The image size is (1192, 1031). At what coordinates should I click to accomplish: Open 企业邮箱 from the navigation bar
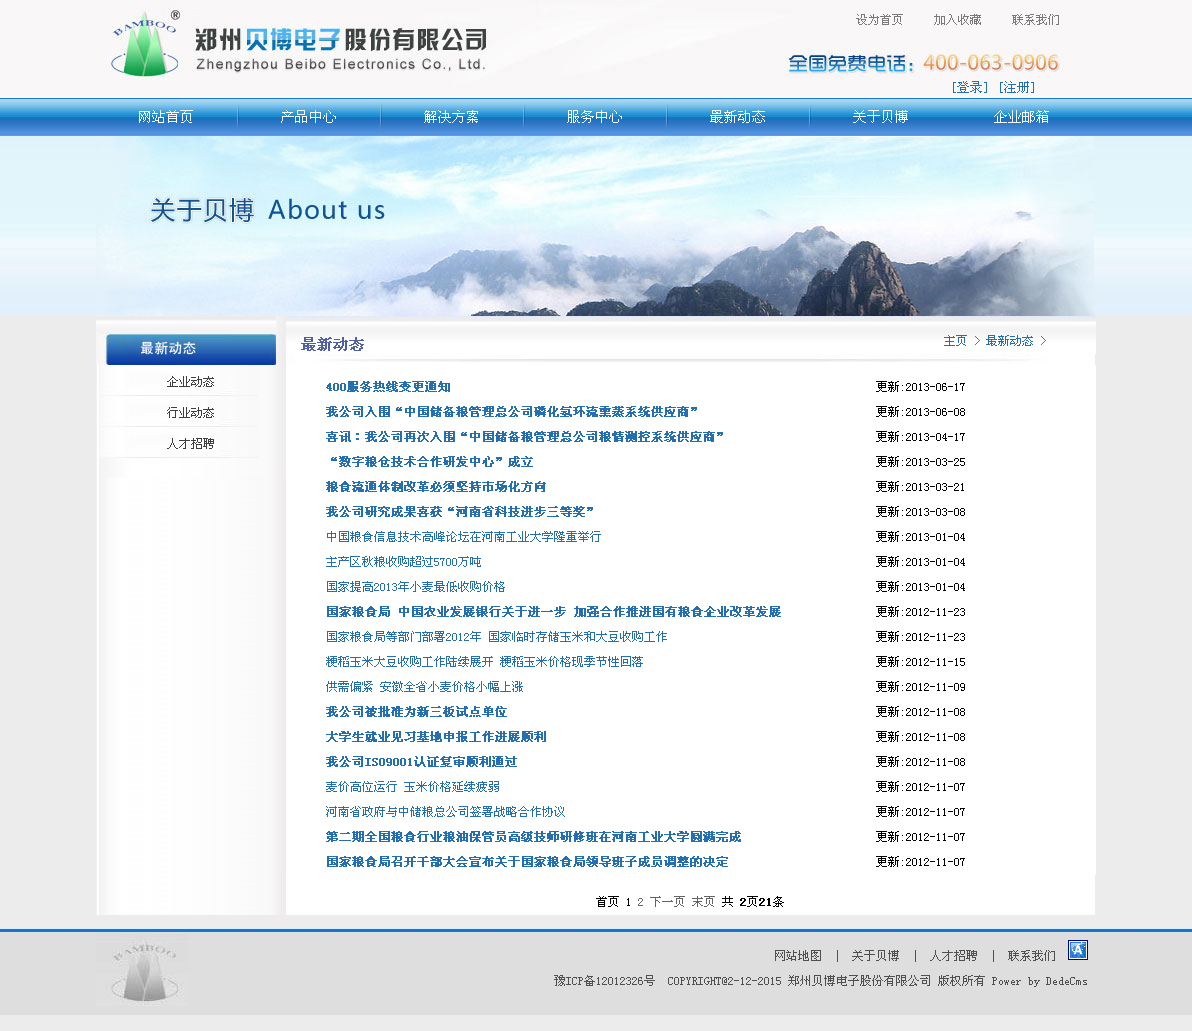pyautogui.click(x=1021, y=117)
